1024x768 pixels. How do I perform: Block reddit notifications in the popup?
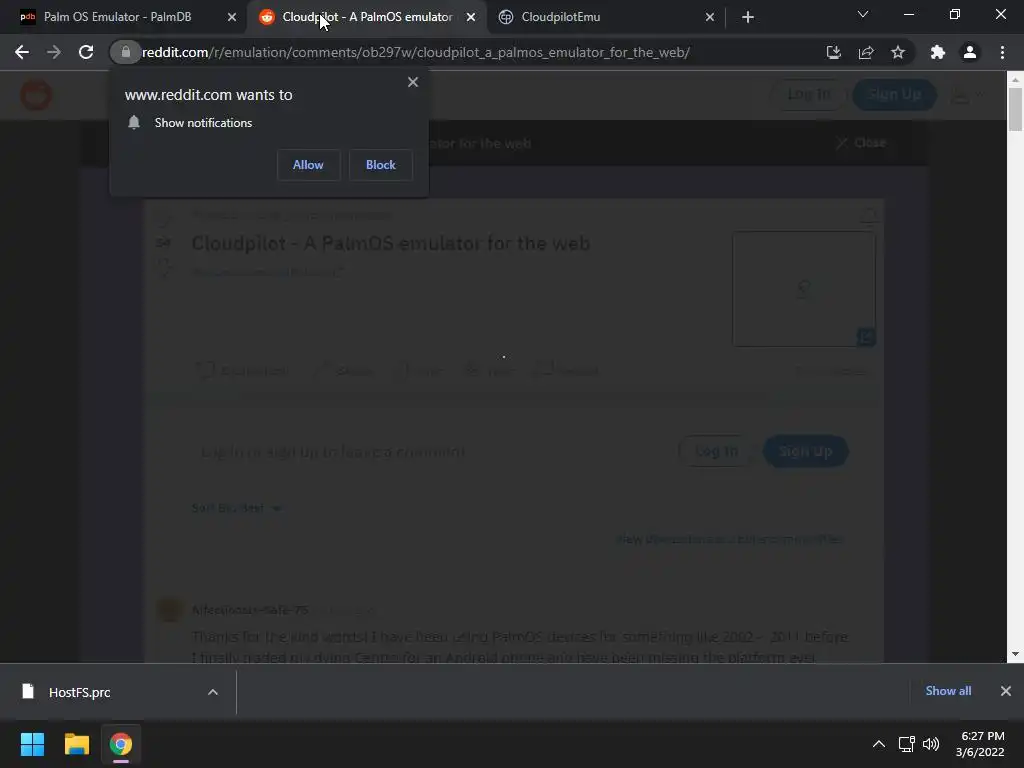click(x=381, y=165)
